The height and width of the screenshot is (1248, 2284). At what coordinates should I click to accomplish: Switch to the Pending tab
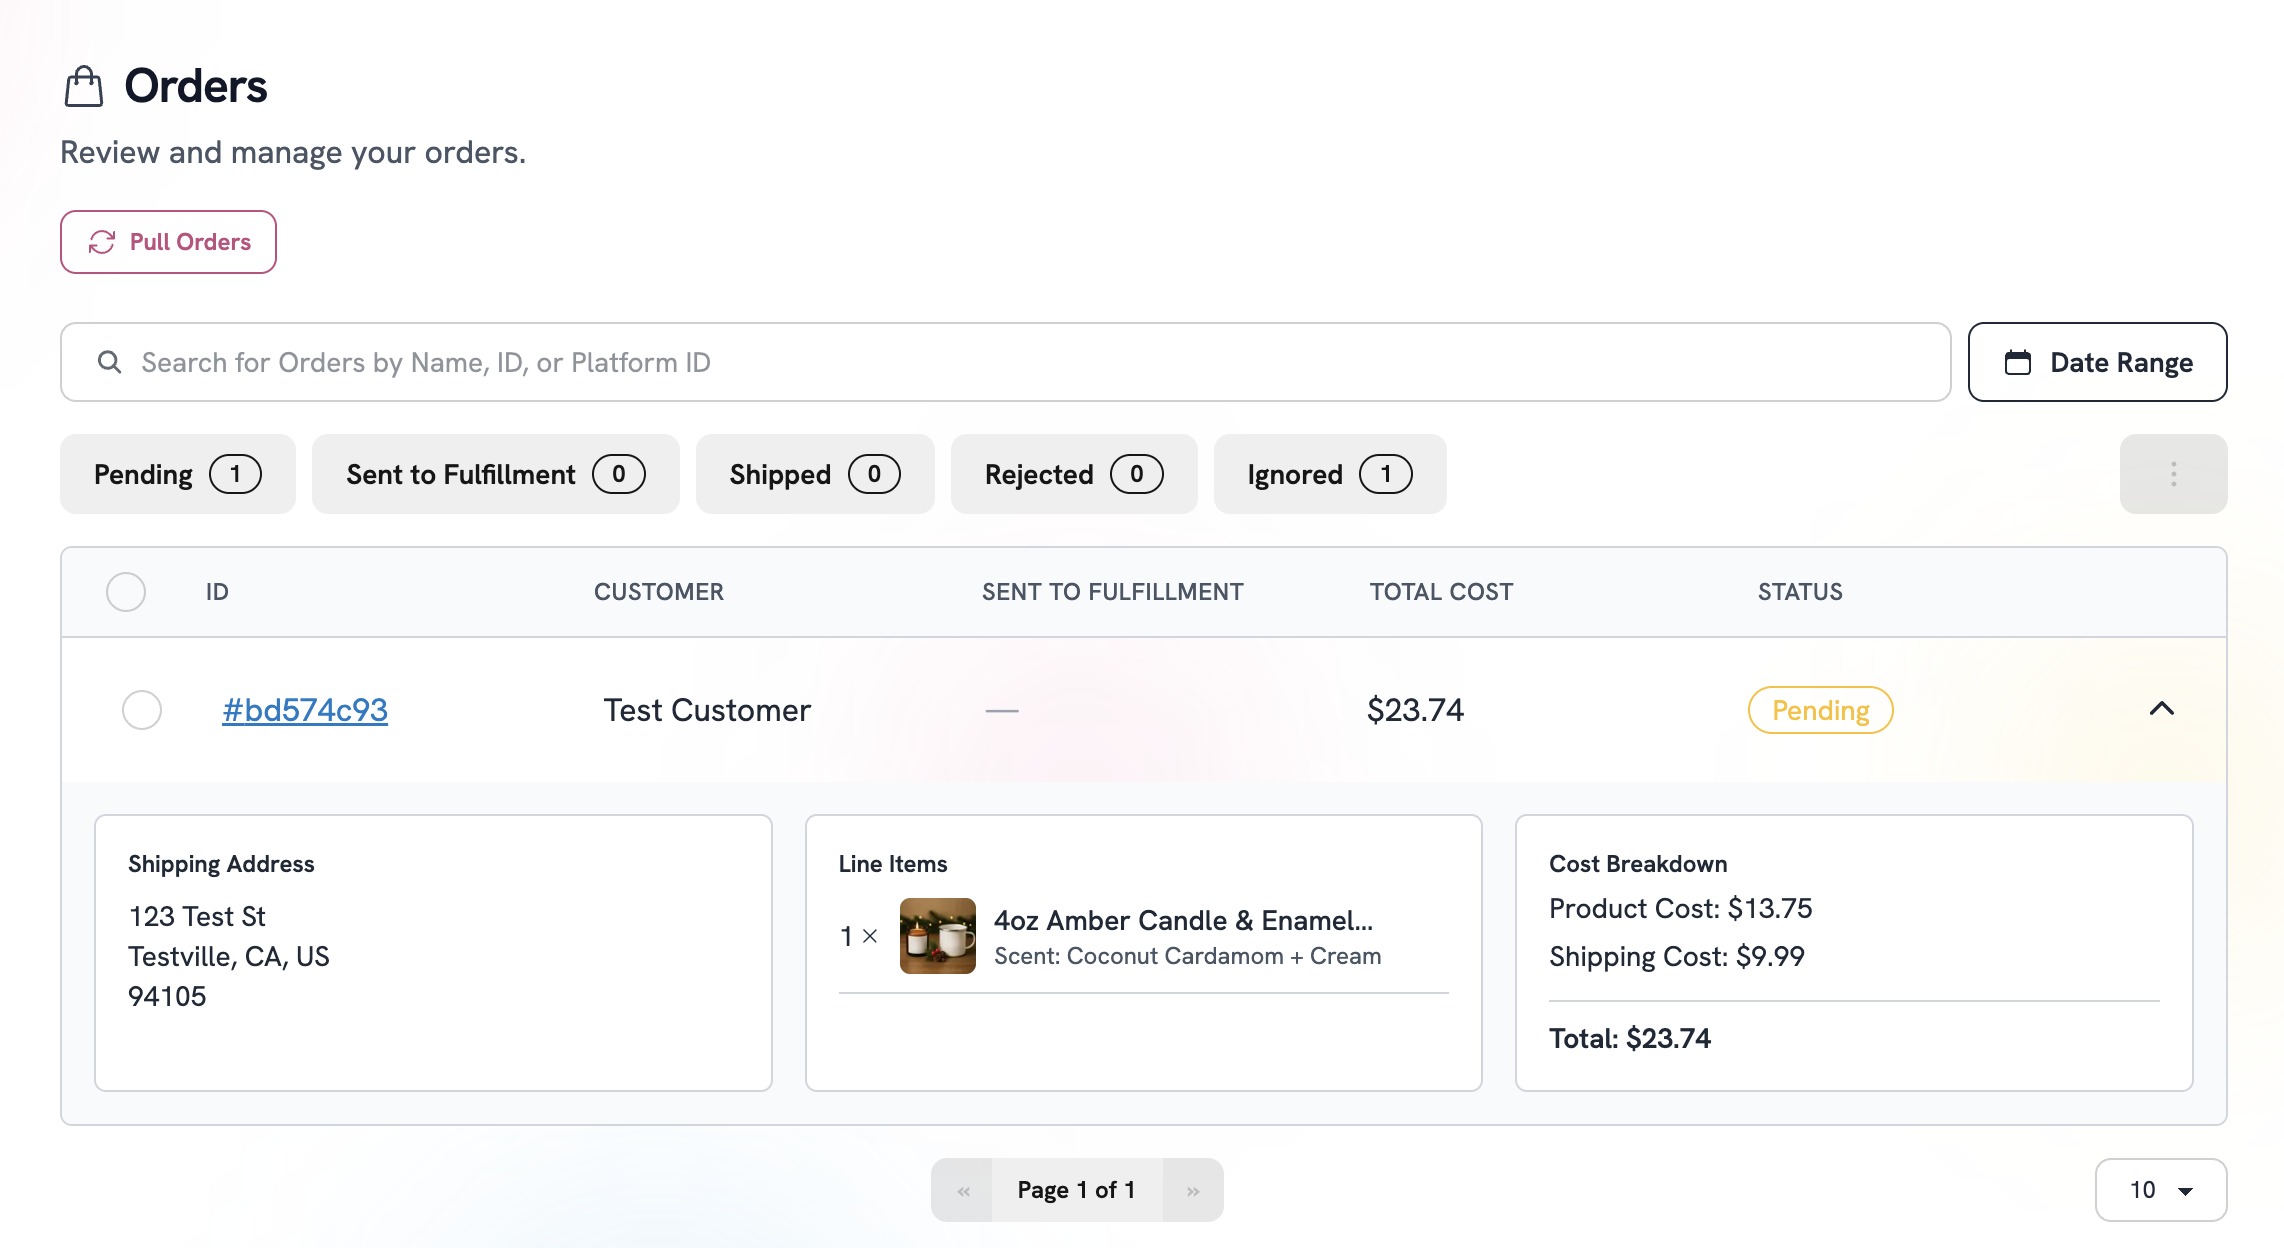[178, 474]
